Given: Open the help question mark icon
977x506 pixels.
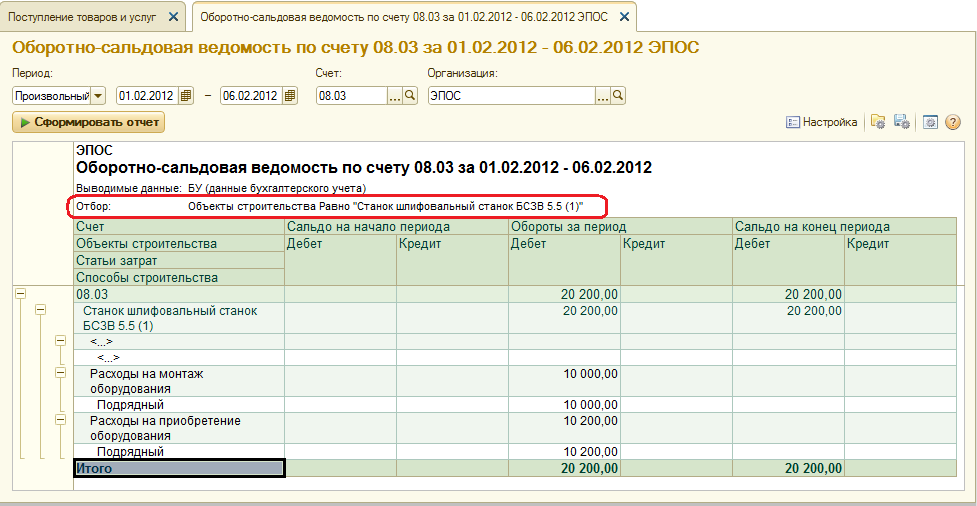Looking at the screenshot, I should point(953,123).
